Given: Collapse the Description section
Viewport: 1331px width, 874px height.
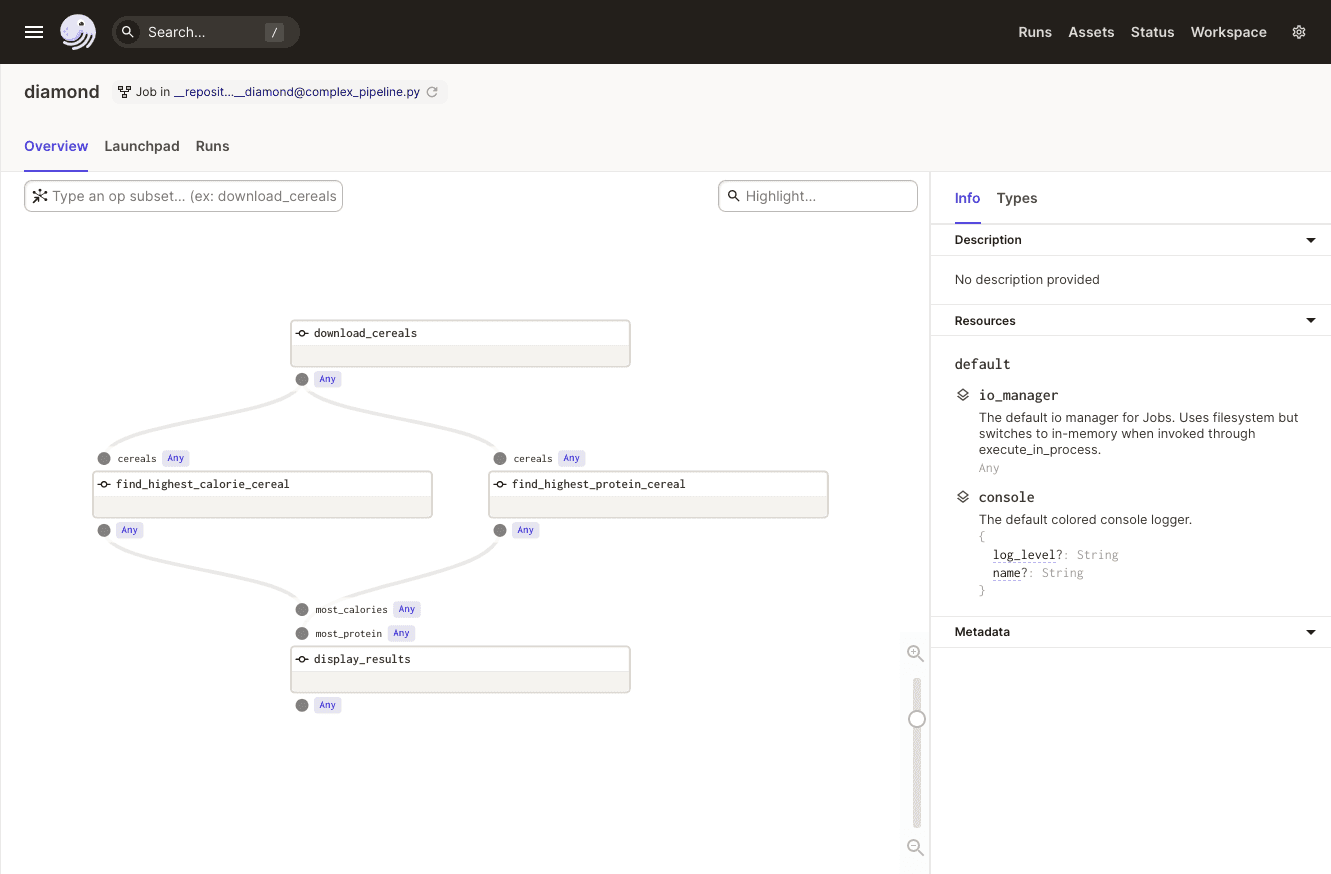Looking at the screenshot, I should point(1310,240).
